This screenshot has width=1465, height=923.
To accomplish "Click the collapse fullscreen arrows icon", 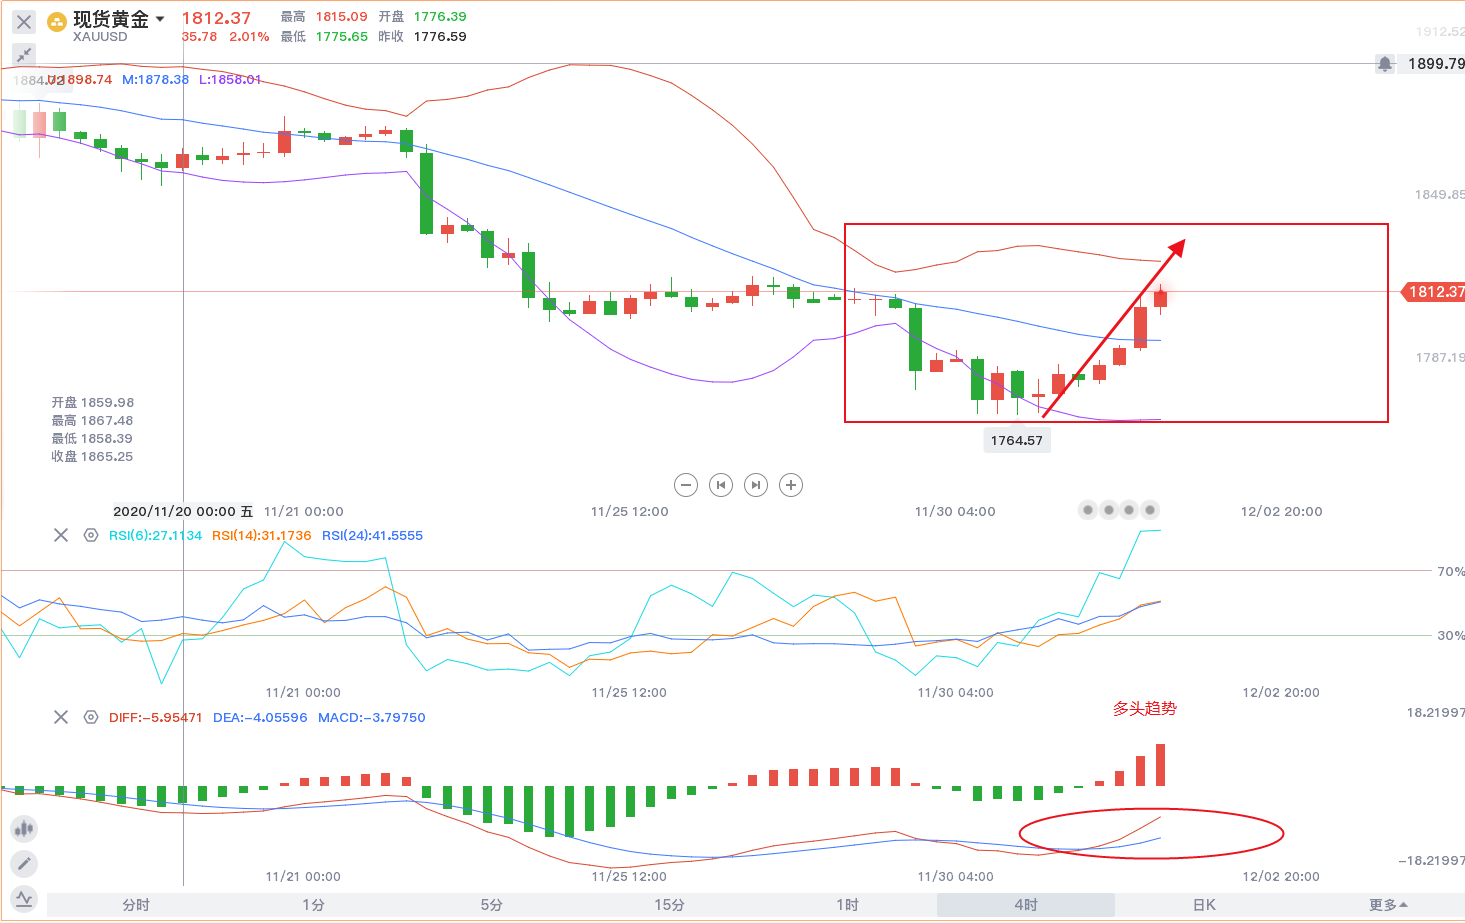I will point(24,54).
